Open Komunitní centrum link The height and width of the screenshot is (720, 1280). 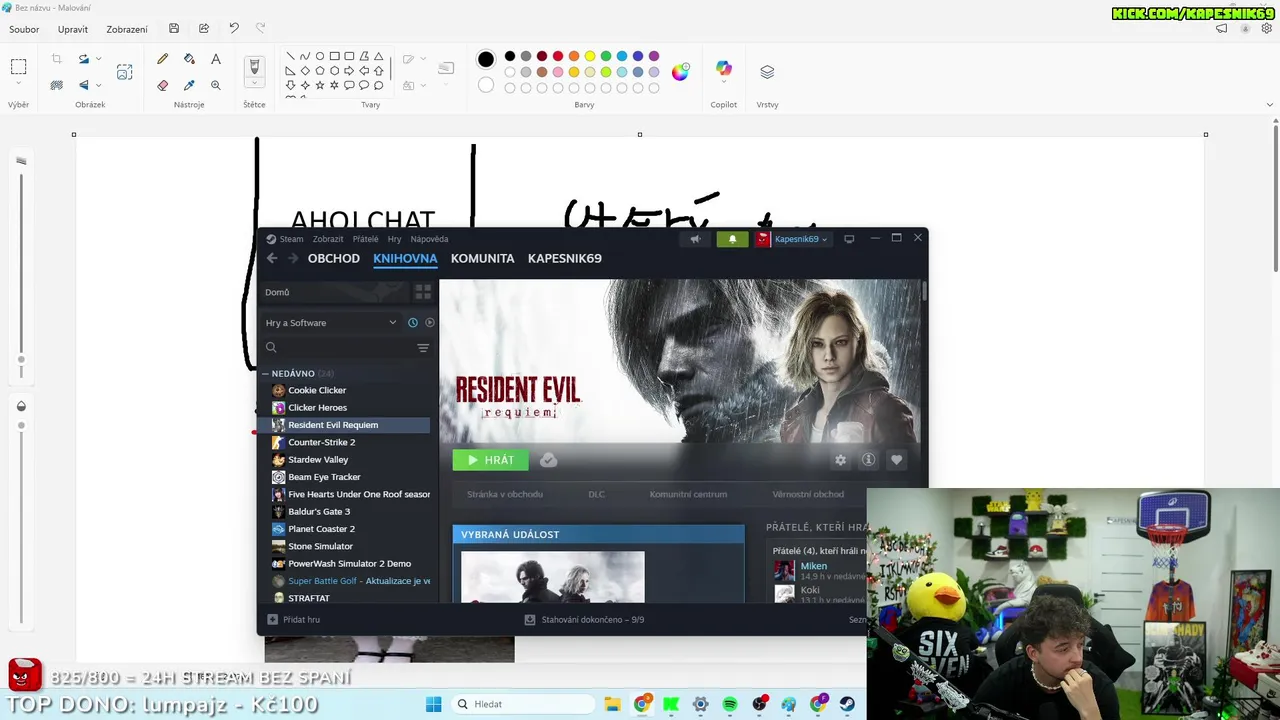(x=688, y=494)
